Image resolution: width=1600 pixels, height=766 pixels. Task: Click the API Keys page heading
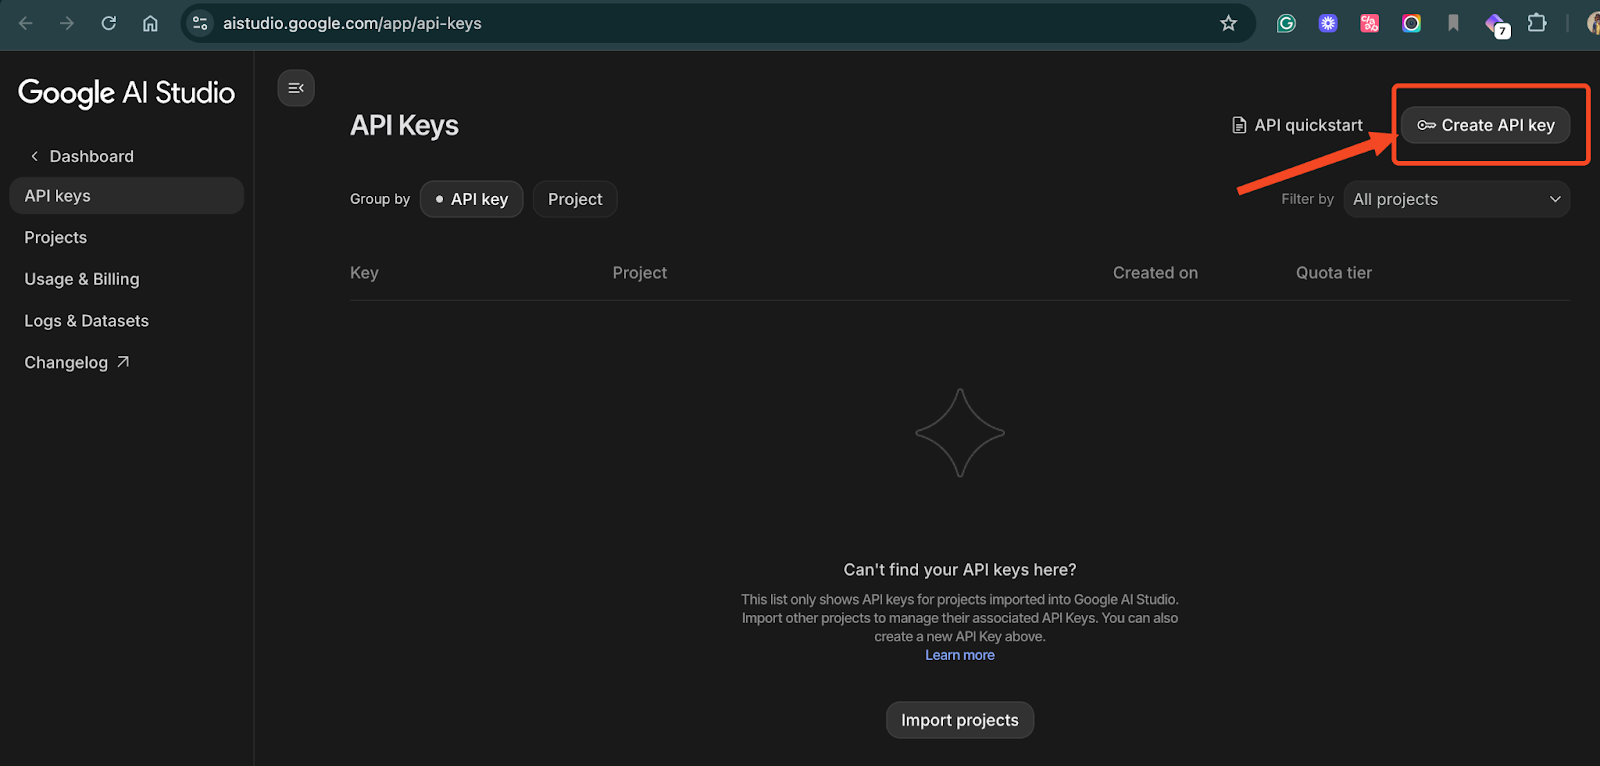tap(404, 125)
